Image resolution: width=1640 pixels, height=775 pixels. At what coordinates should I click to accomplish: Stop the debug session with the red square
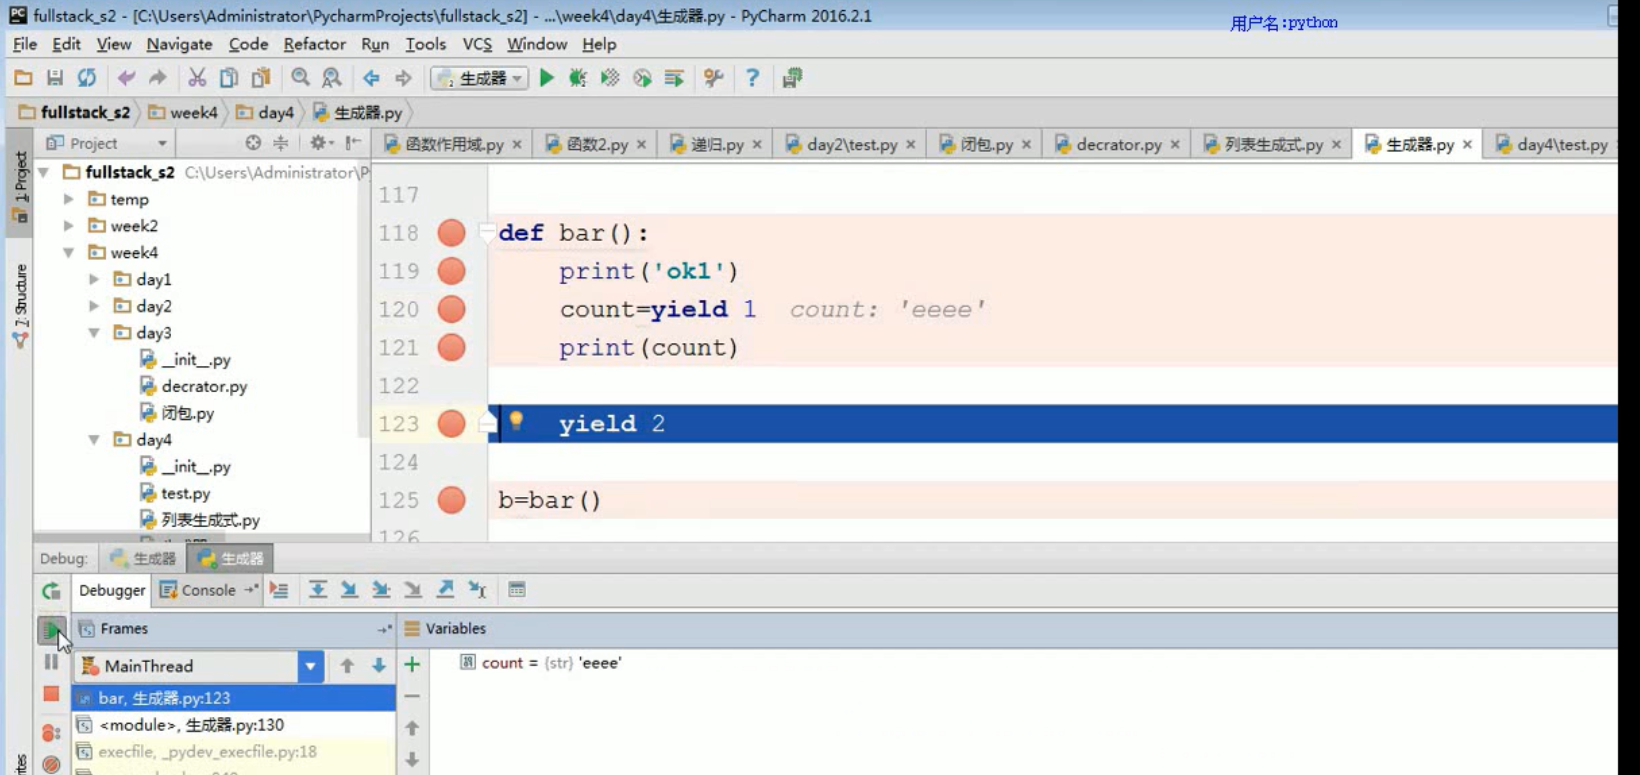pyautogui.click(x=51, y=694)
